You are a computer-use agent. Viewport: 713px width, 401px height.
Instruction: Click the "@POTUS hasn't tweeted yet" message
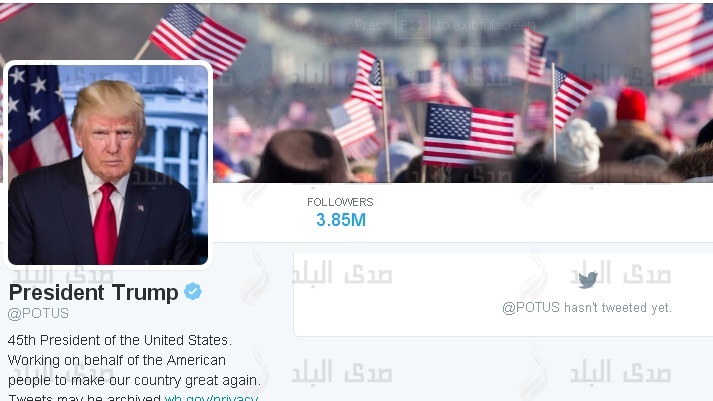click(x=587, y=308)
